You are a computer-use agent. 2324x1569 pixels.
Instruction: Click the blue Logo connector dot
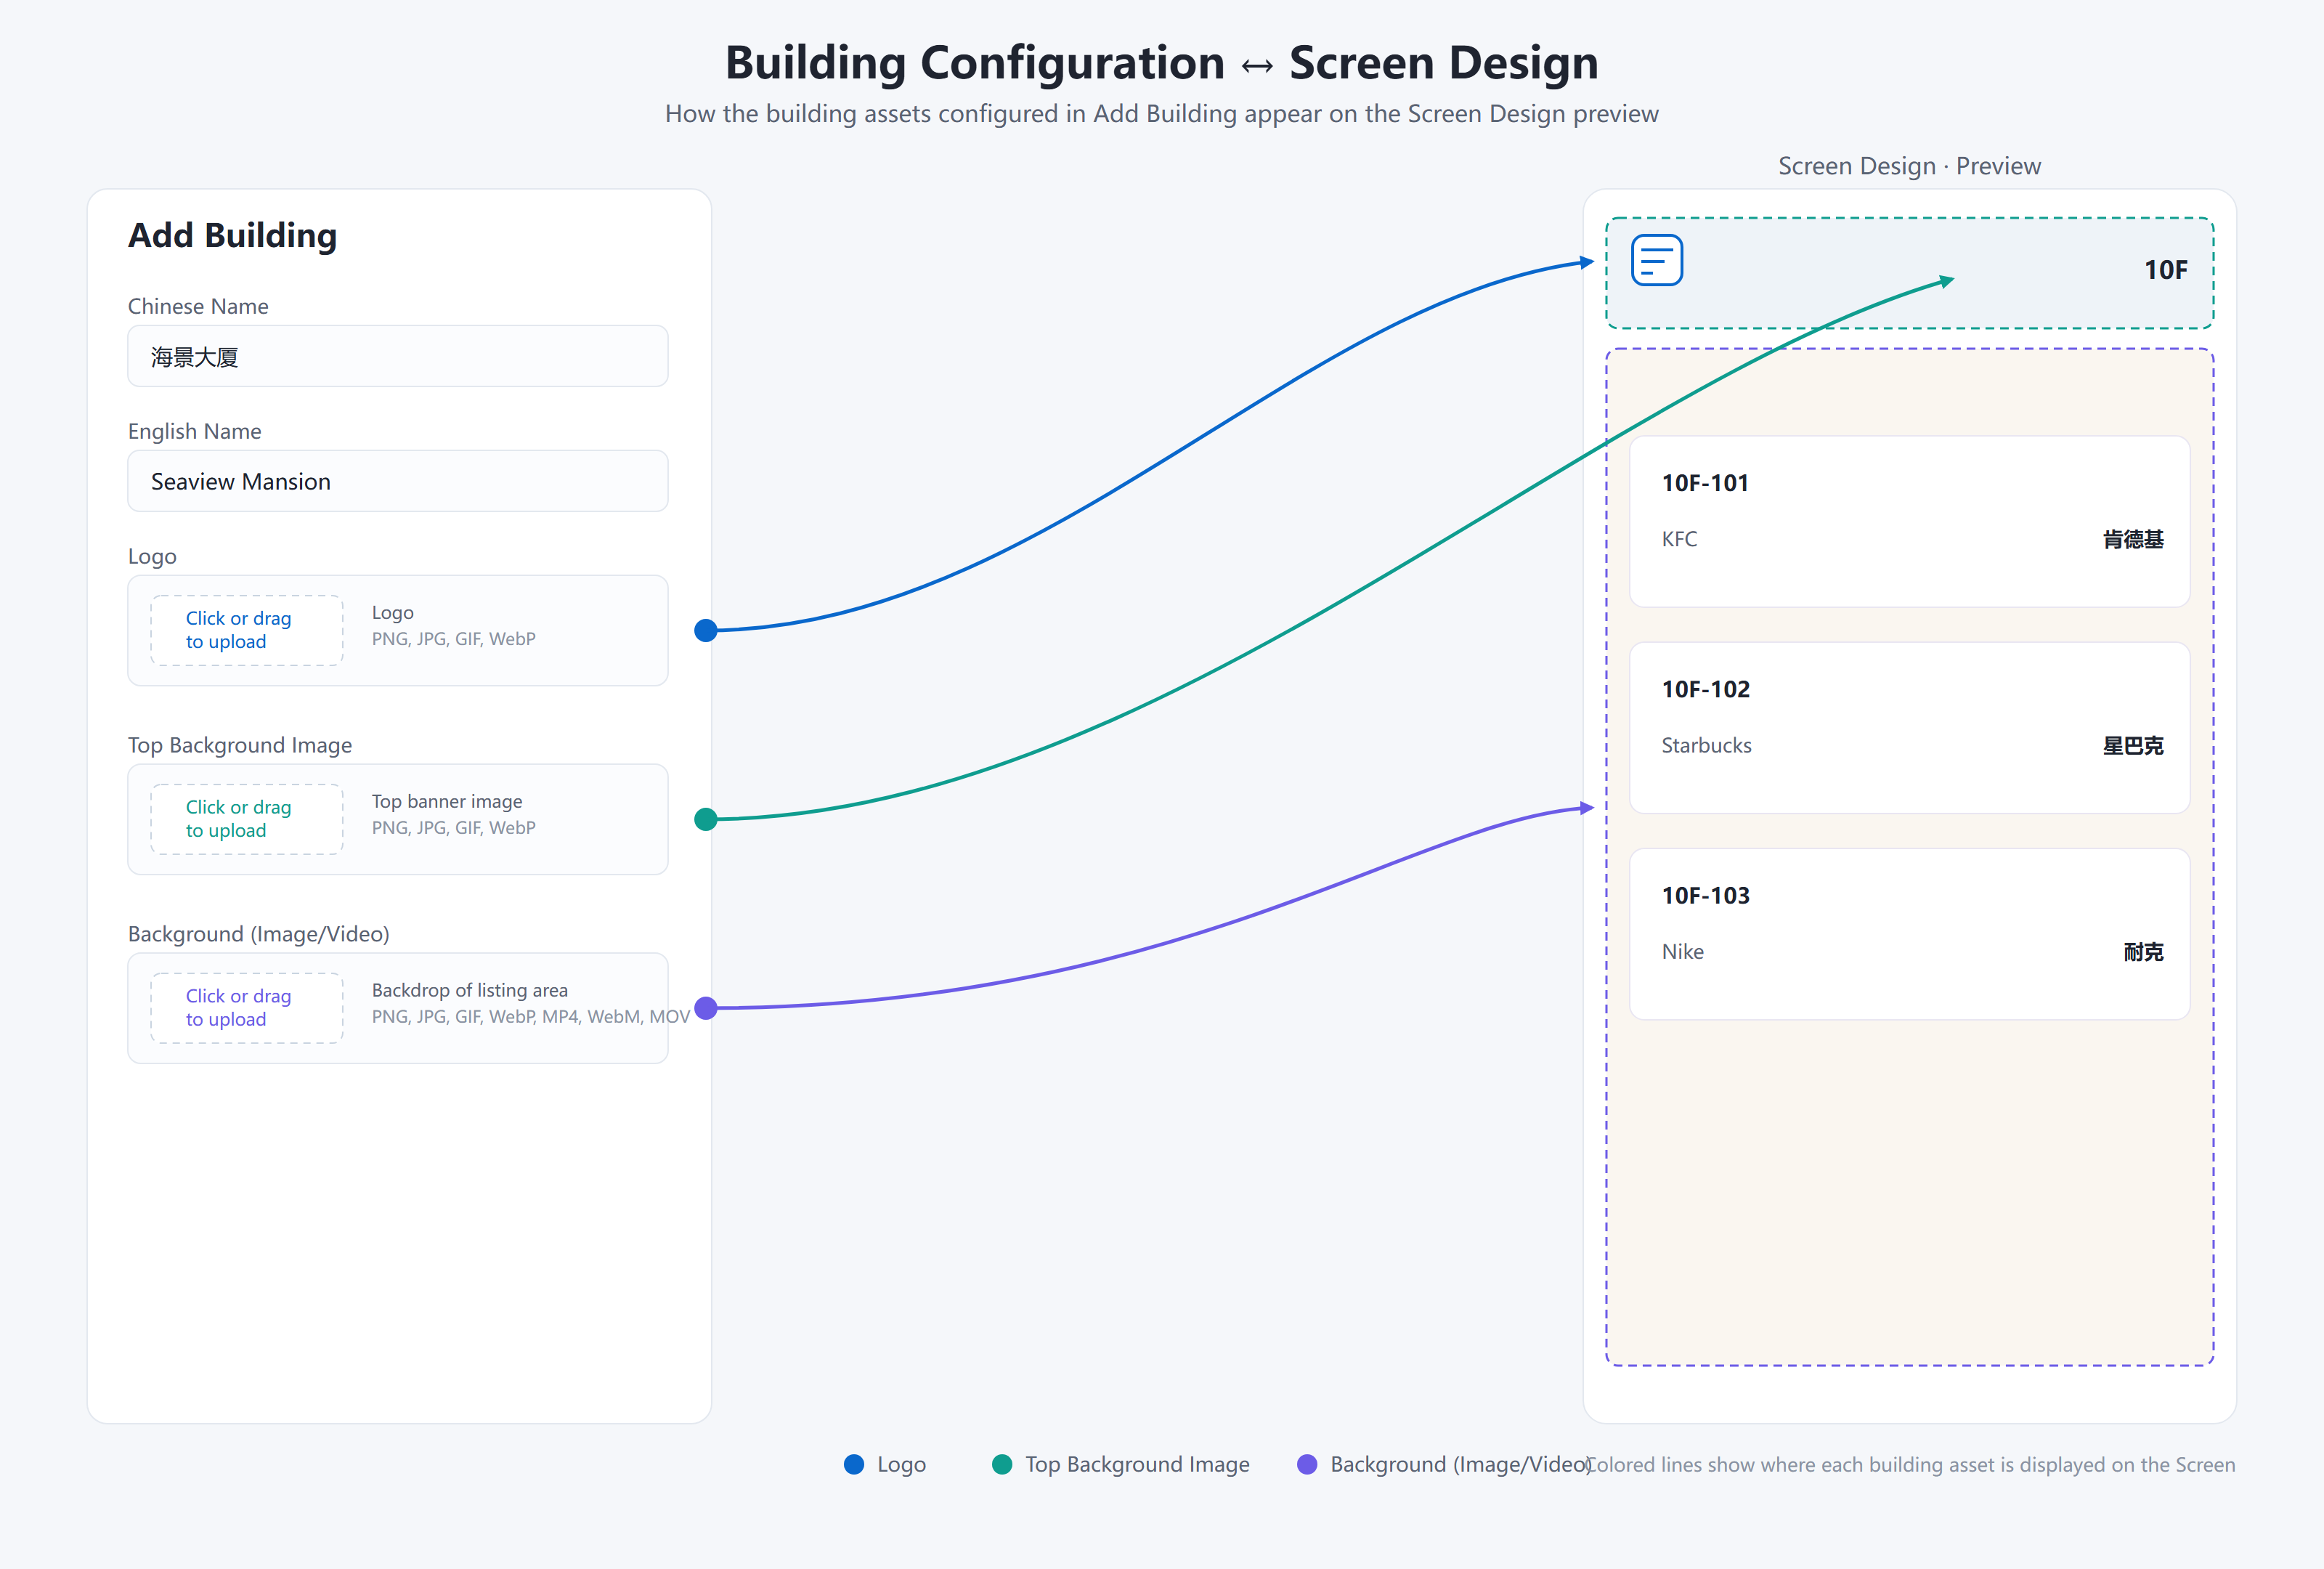(x=706, y=630)
